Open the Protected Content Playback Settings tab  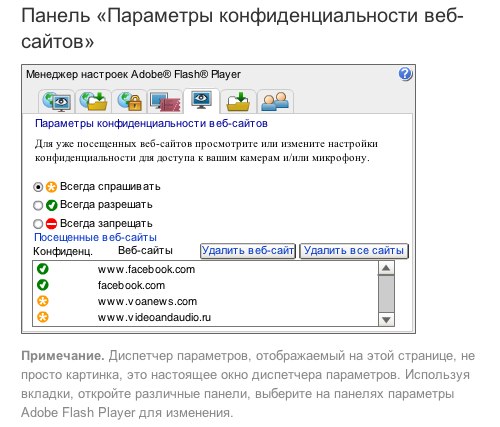pos(165,101)
